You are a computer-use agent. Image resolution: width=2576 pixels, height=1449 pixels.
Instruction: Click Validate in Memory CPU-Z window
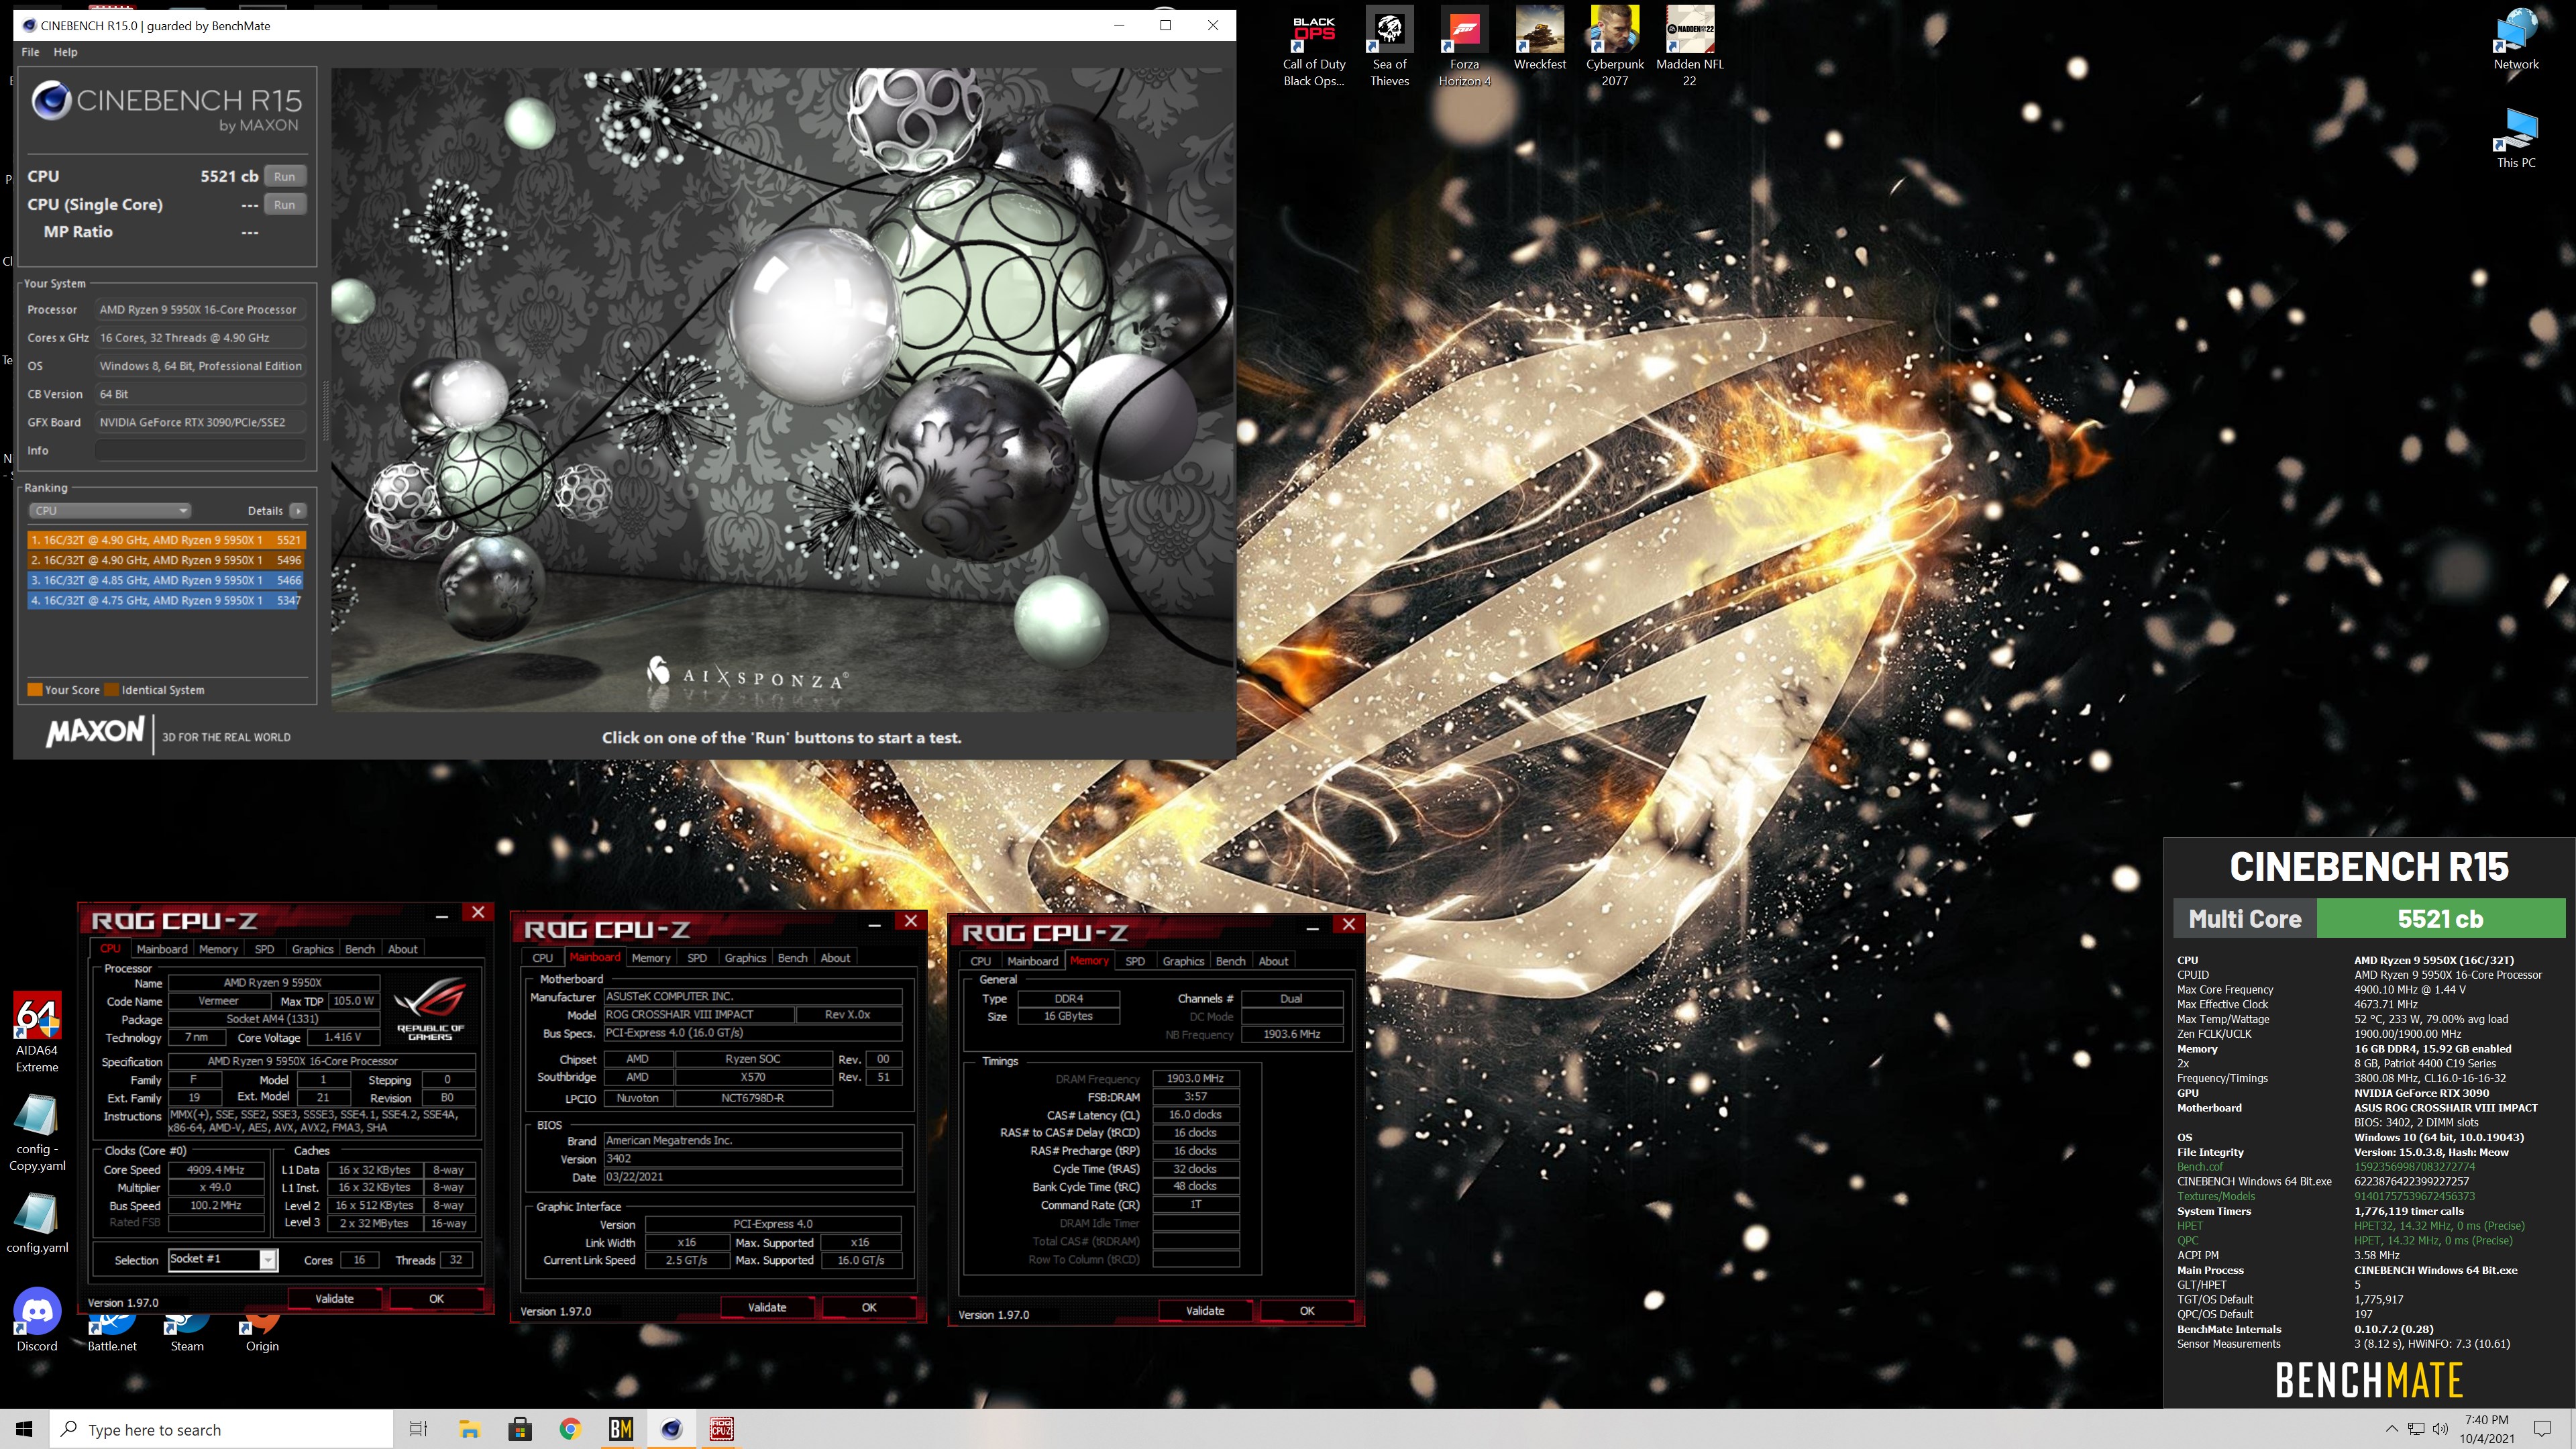coord(1205,1310)
